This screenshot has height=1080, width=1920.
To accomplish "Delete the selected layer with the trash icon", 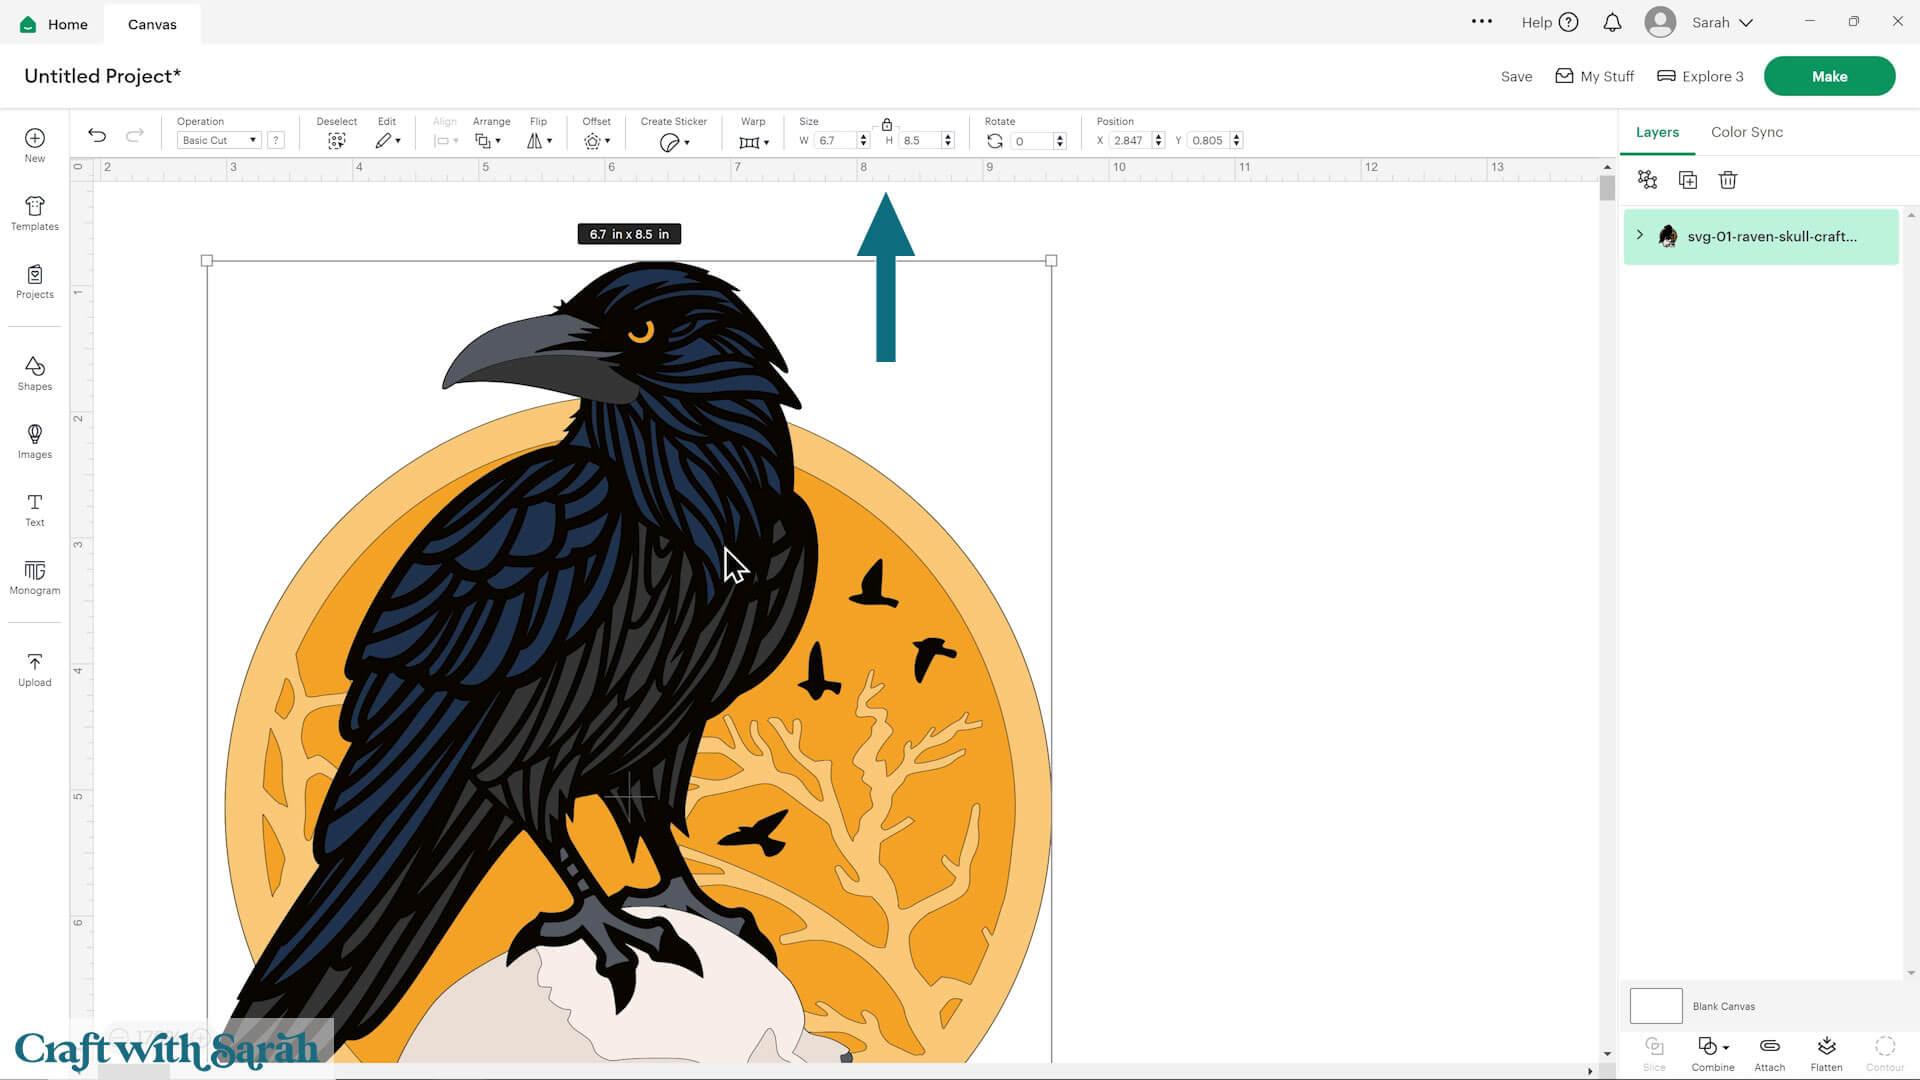I will [1727, 180].
